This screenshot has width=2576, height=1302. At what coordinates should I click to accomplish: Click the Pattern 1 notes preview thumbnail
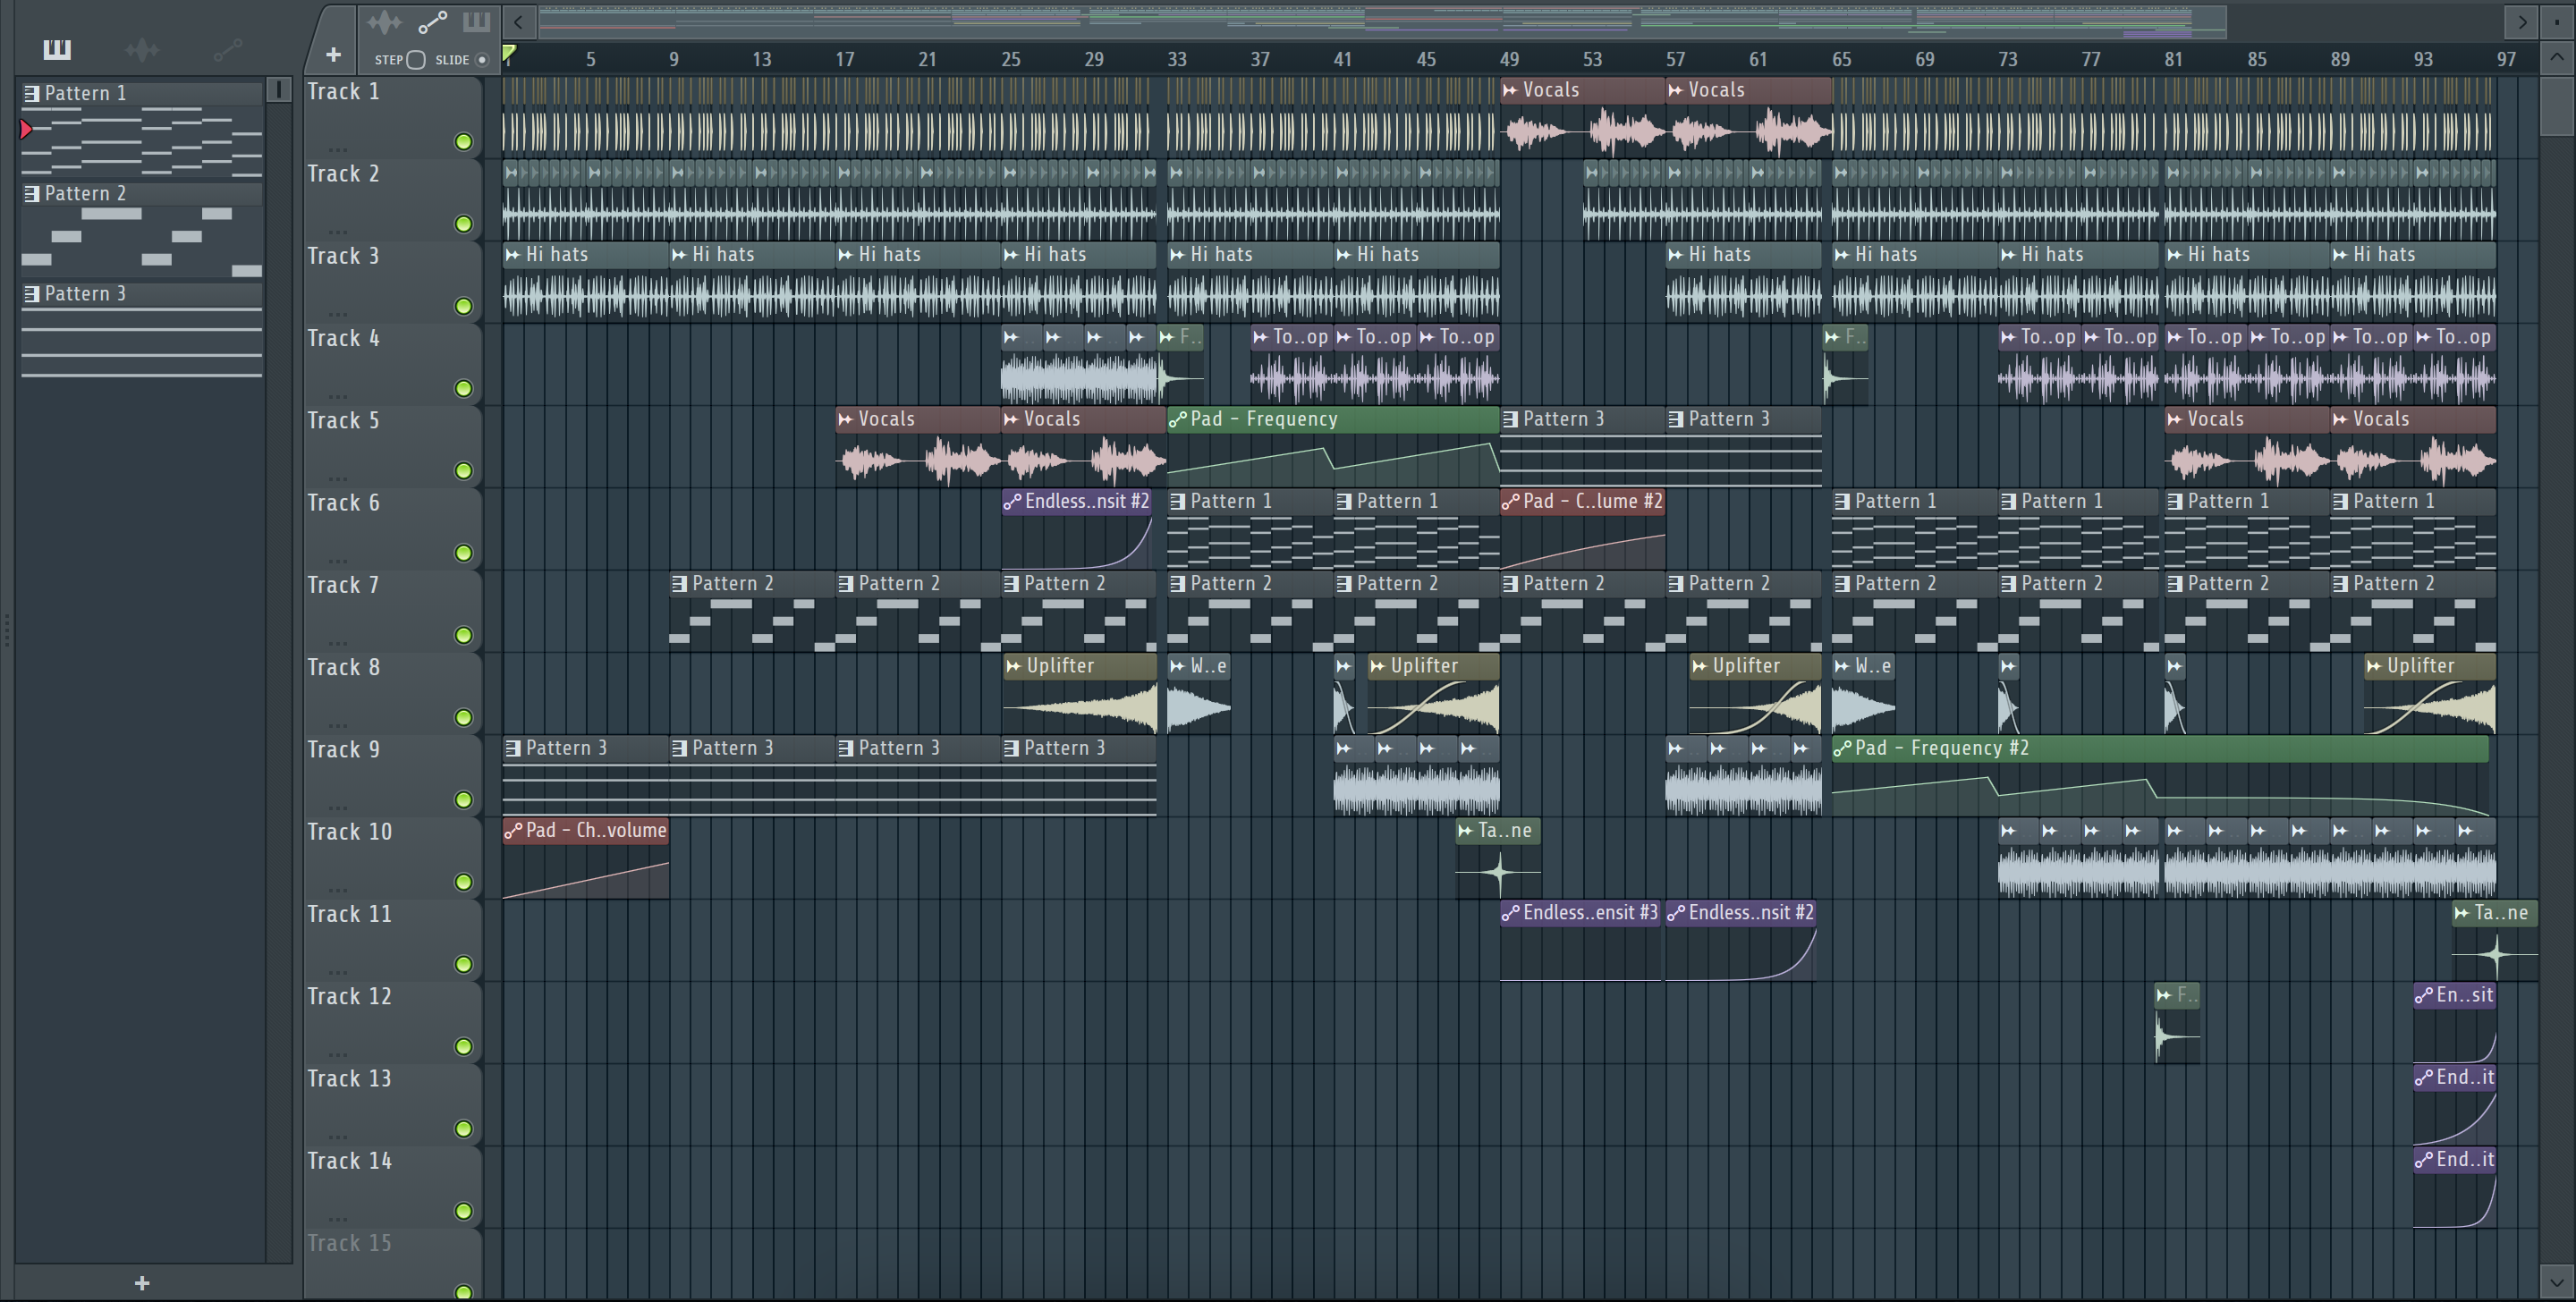pyautogui.click(x=142, y=143)
